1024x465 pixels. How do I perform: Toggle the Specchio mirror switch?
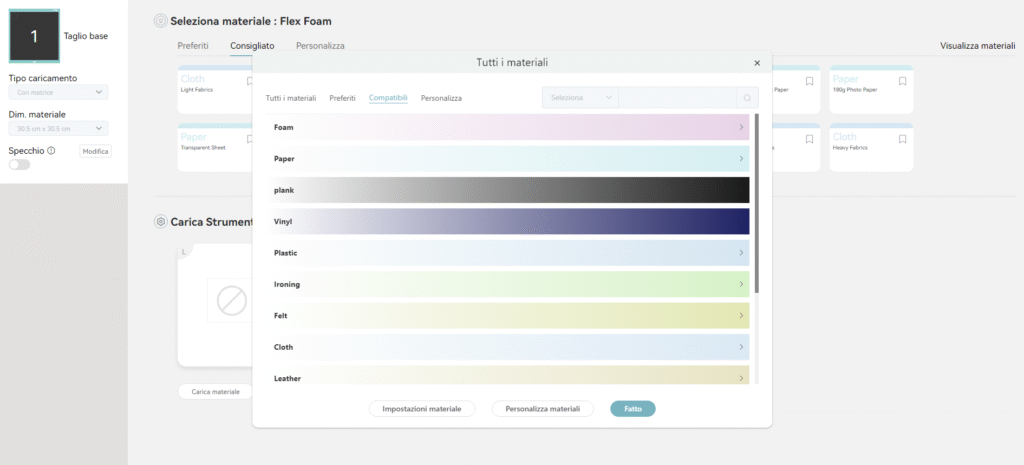(19, 165)
